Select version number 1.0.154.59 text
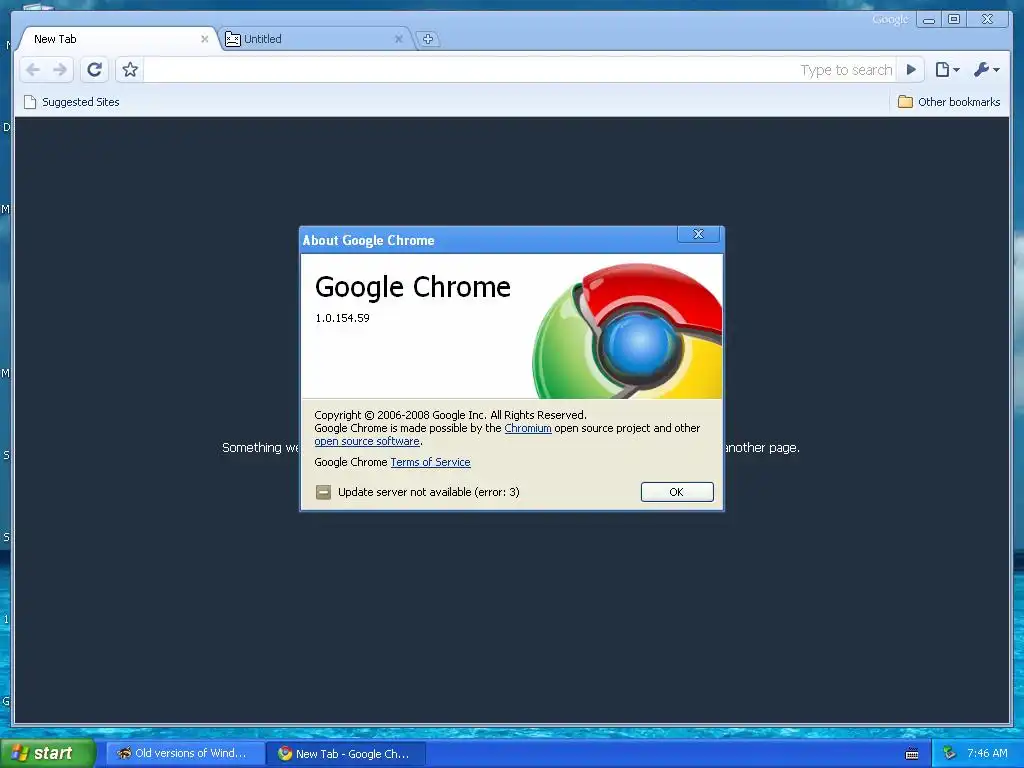The width and height of the screenshot is (1024, 768). (342, 318)
